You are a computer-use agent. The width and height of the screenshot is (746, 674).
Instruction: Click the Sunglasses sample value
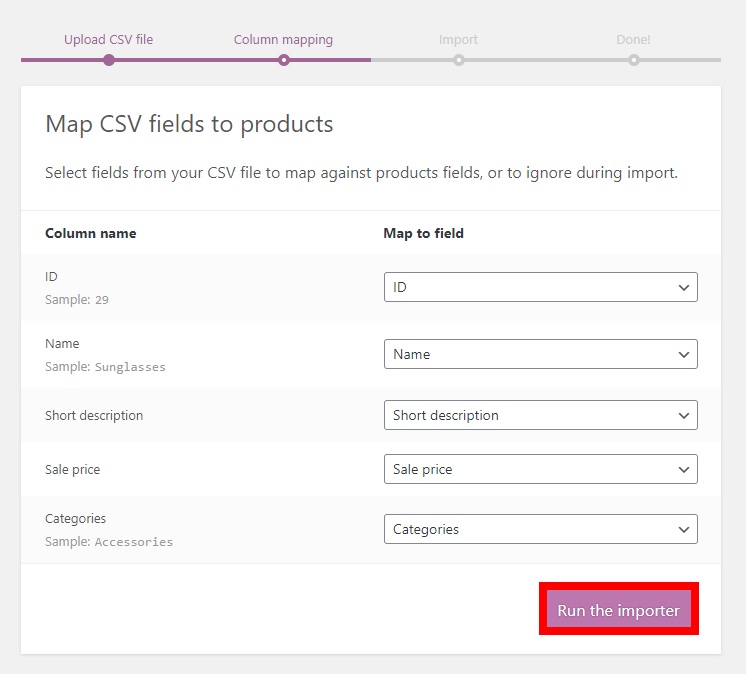point(130,367)
